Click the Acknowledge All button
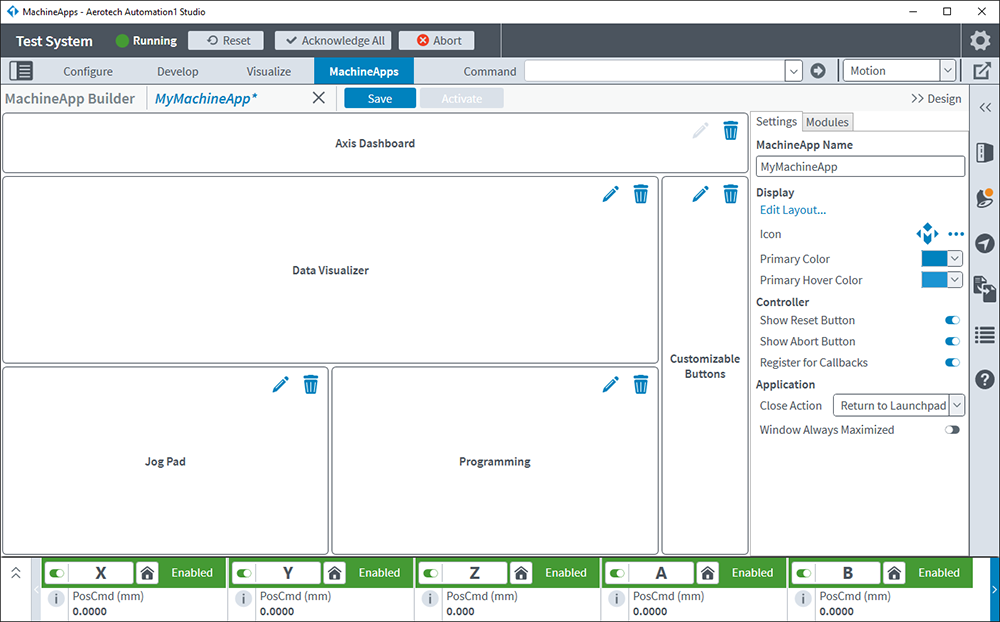The image size is (1000, 622). tap(334, 41)
